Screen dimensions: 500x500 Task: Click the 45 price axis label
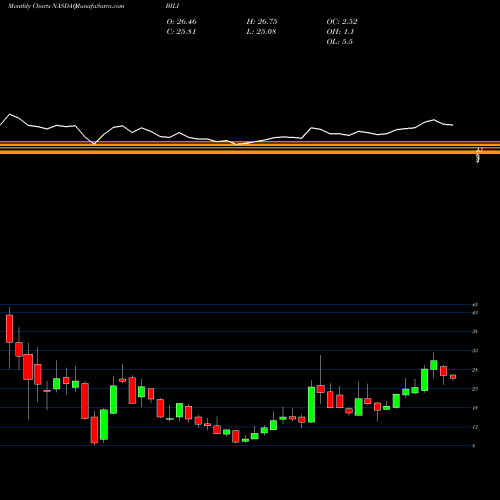[x=475, y=305]
